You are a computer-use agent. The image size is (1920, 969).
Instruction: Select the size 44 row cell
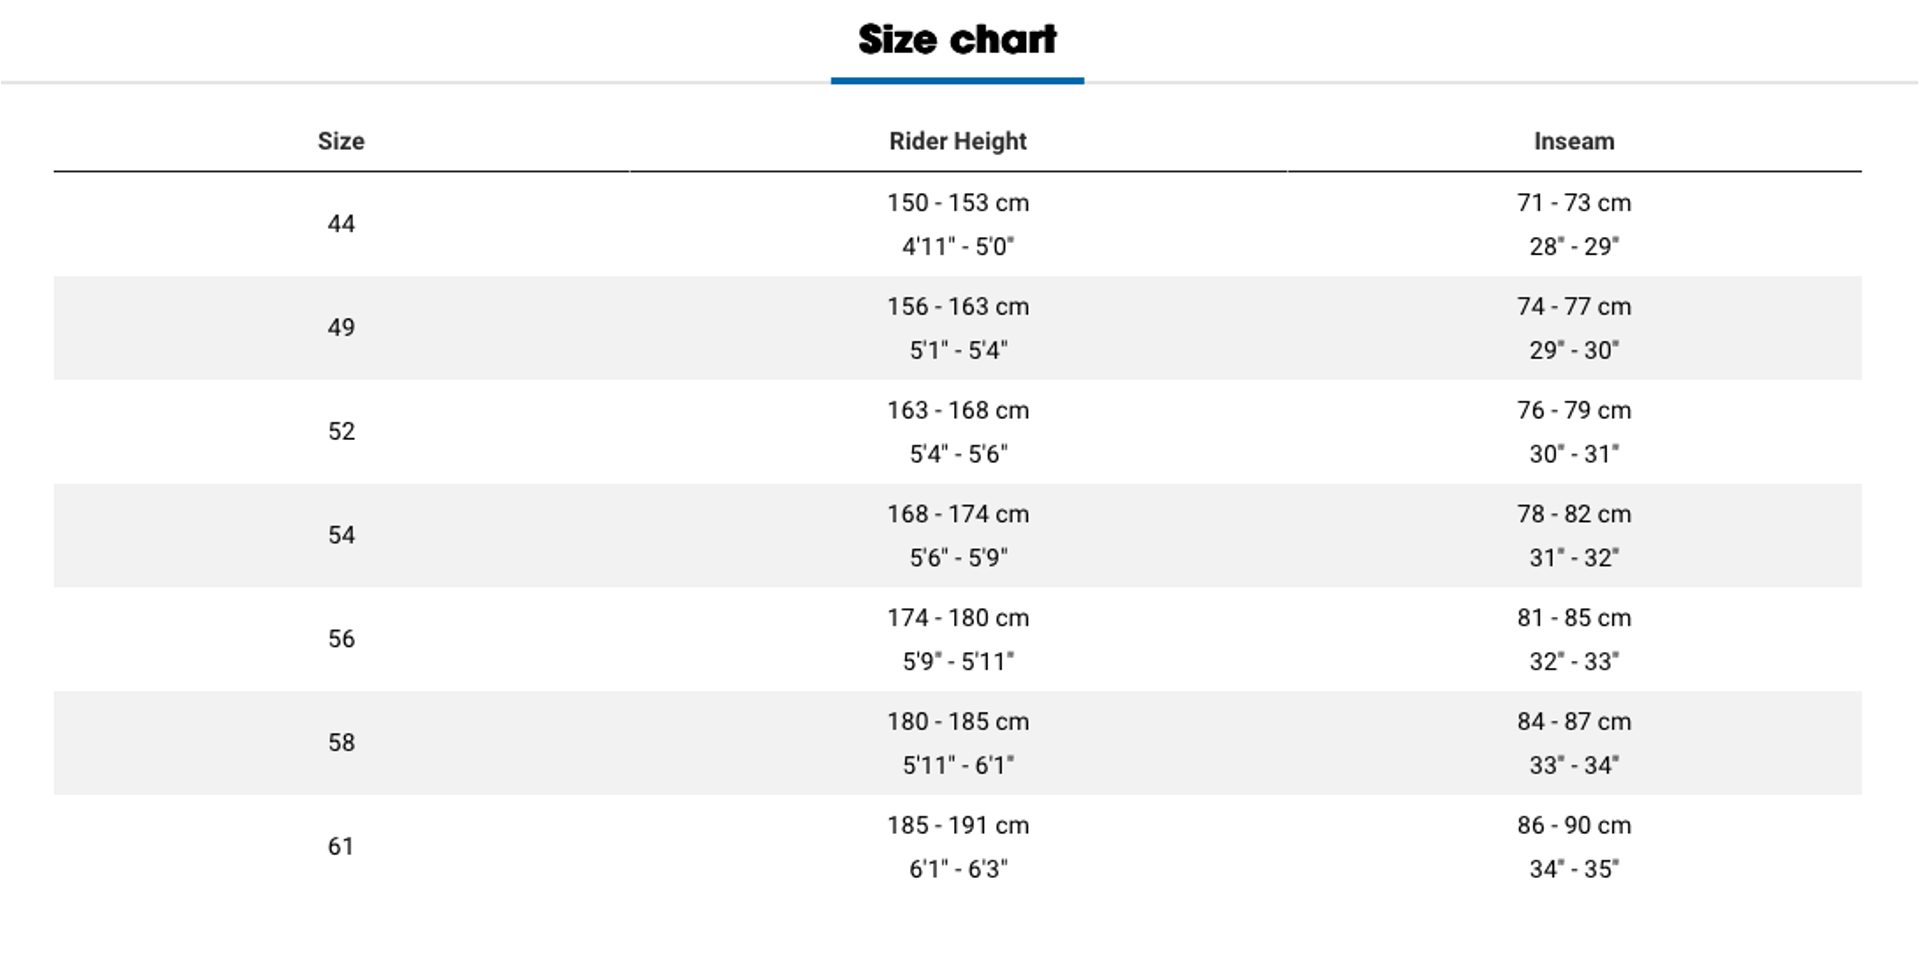[x=341, y=224]
